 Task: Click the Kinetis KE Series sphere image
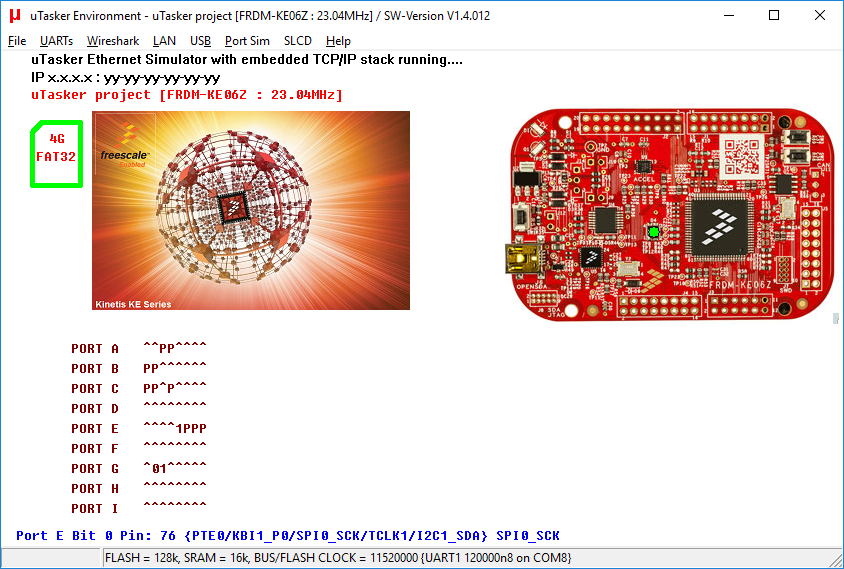point(251,210)
